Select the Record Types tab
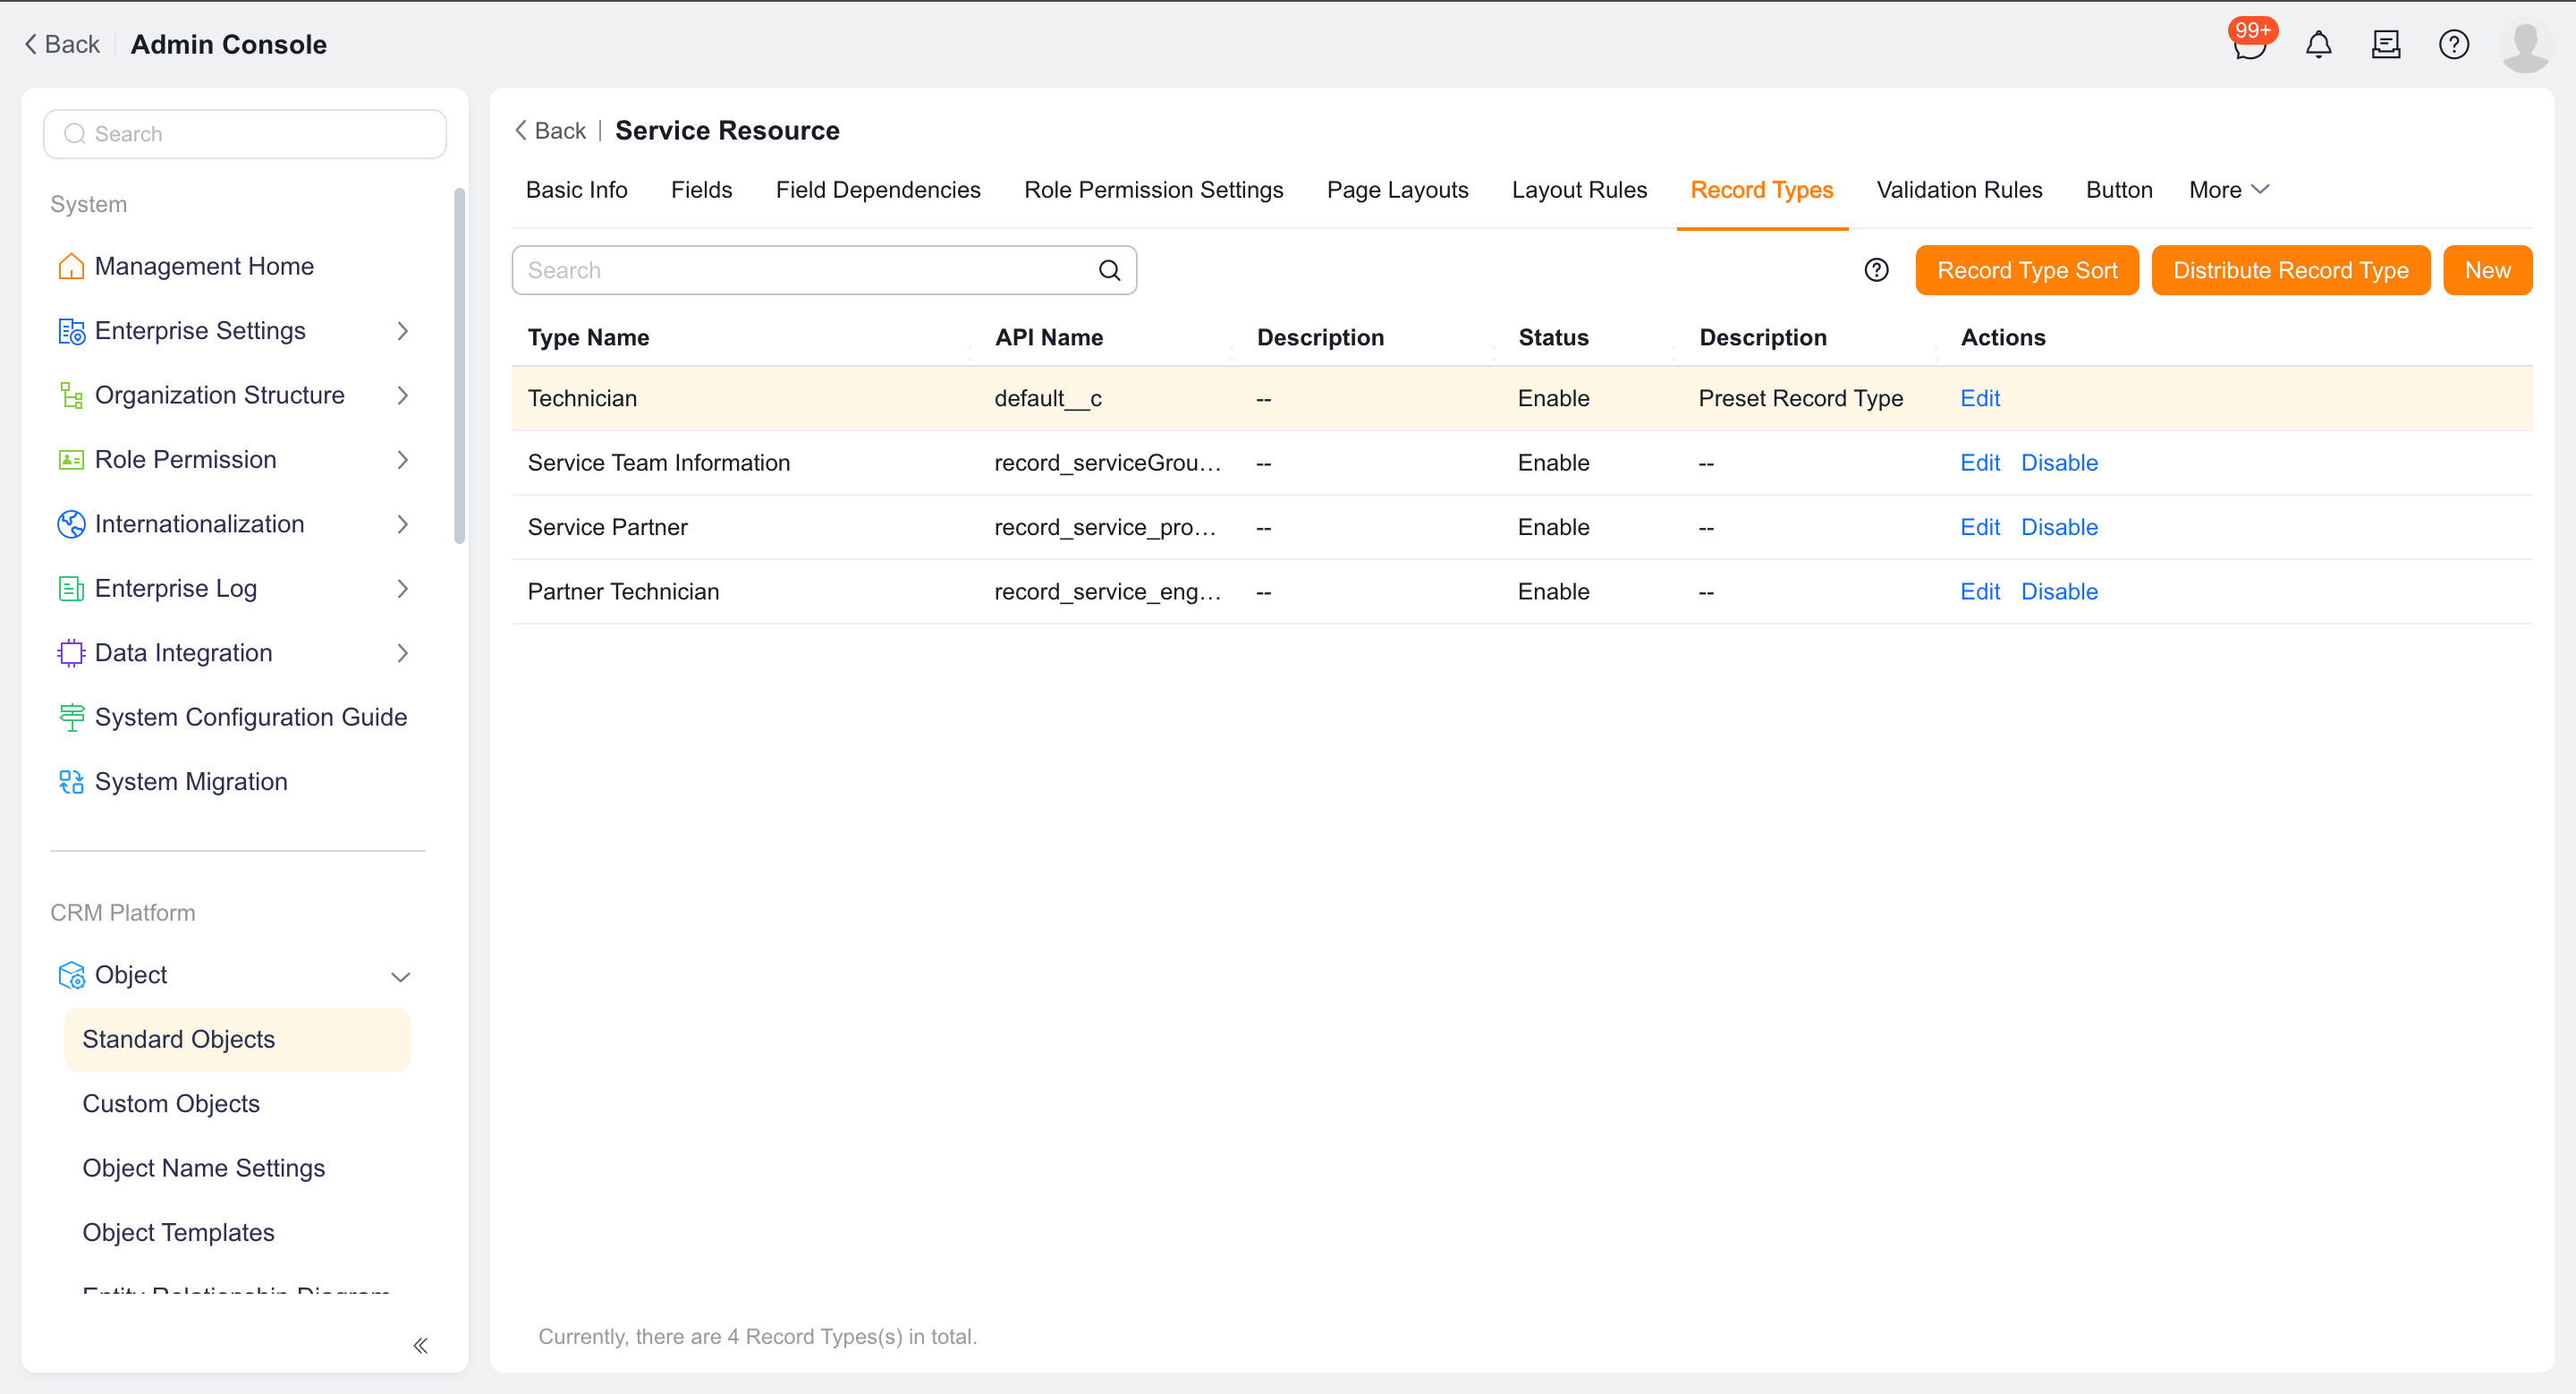The width and height of the screenshot is (2576, 1394). coord(1761,190)
